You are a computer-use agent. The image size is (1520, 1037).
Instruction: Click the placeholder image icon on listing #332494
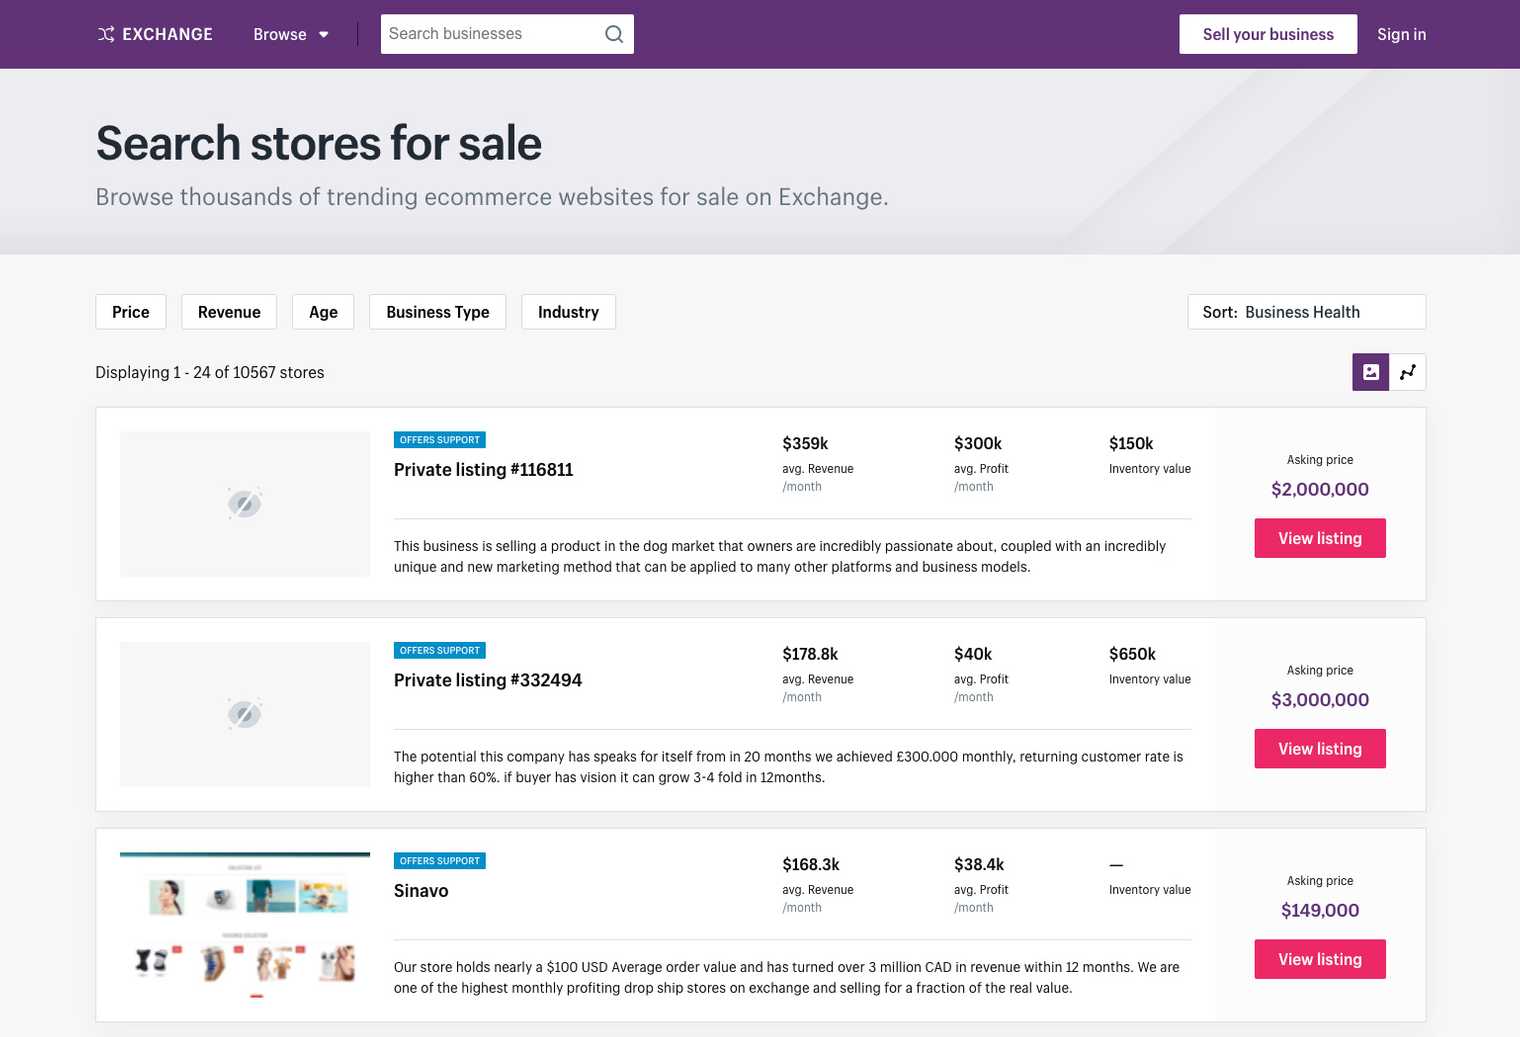[x=244, y=713]
